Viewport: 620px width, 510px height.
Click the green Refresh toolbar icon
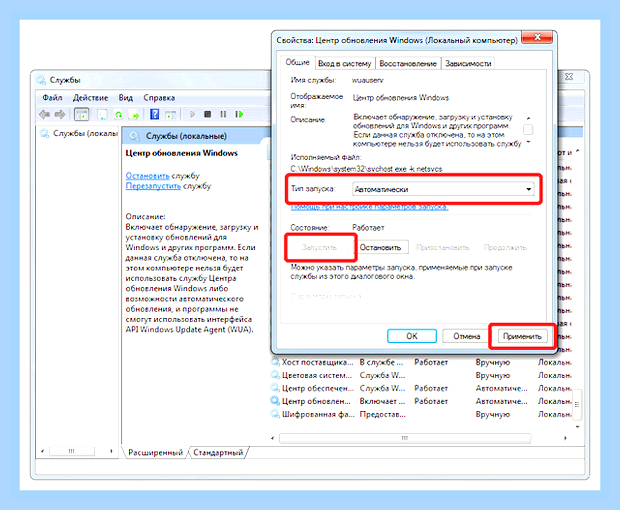tap(118, 115)
